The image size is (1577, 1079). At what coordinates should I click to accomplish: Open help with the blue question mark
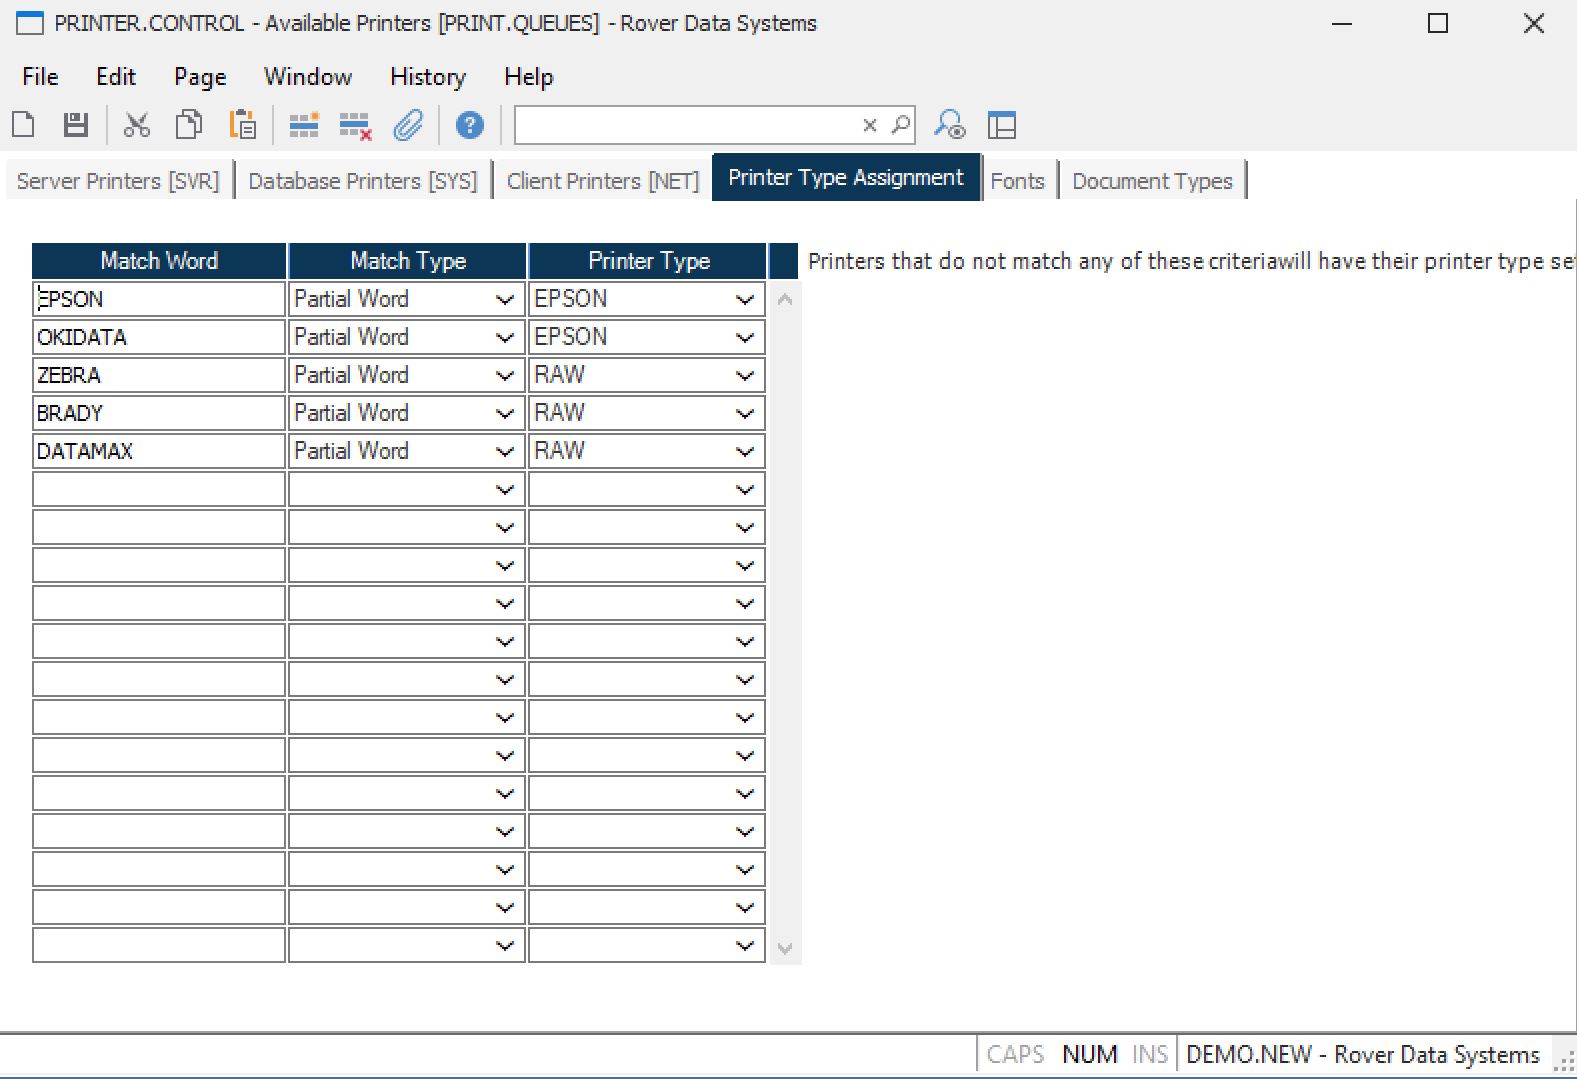[x=469, y=125]
